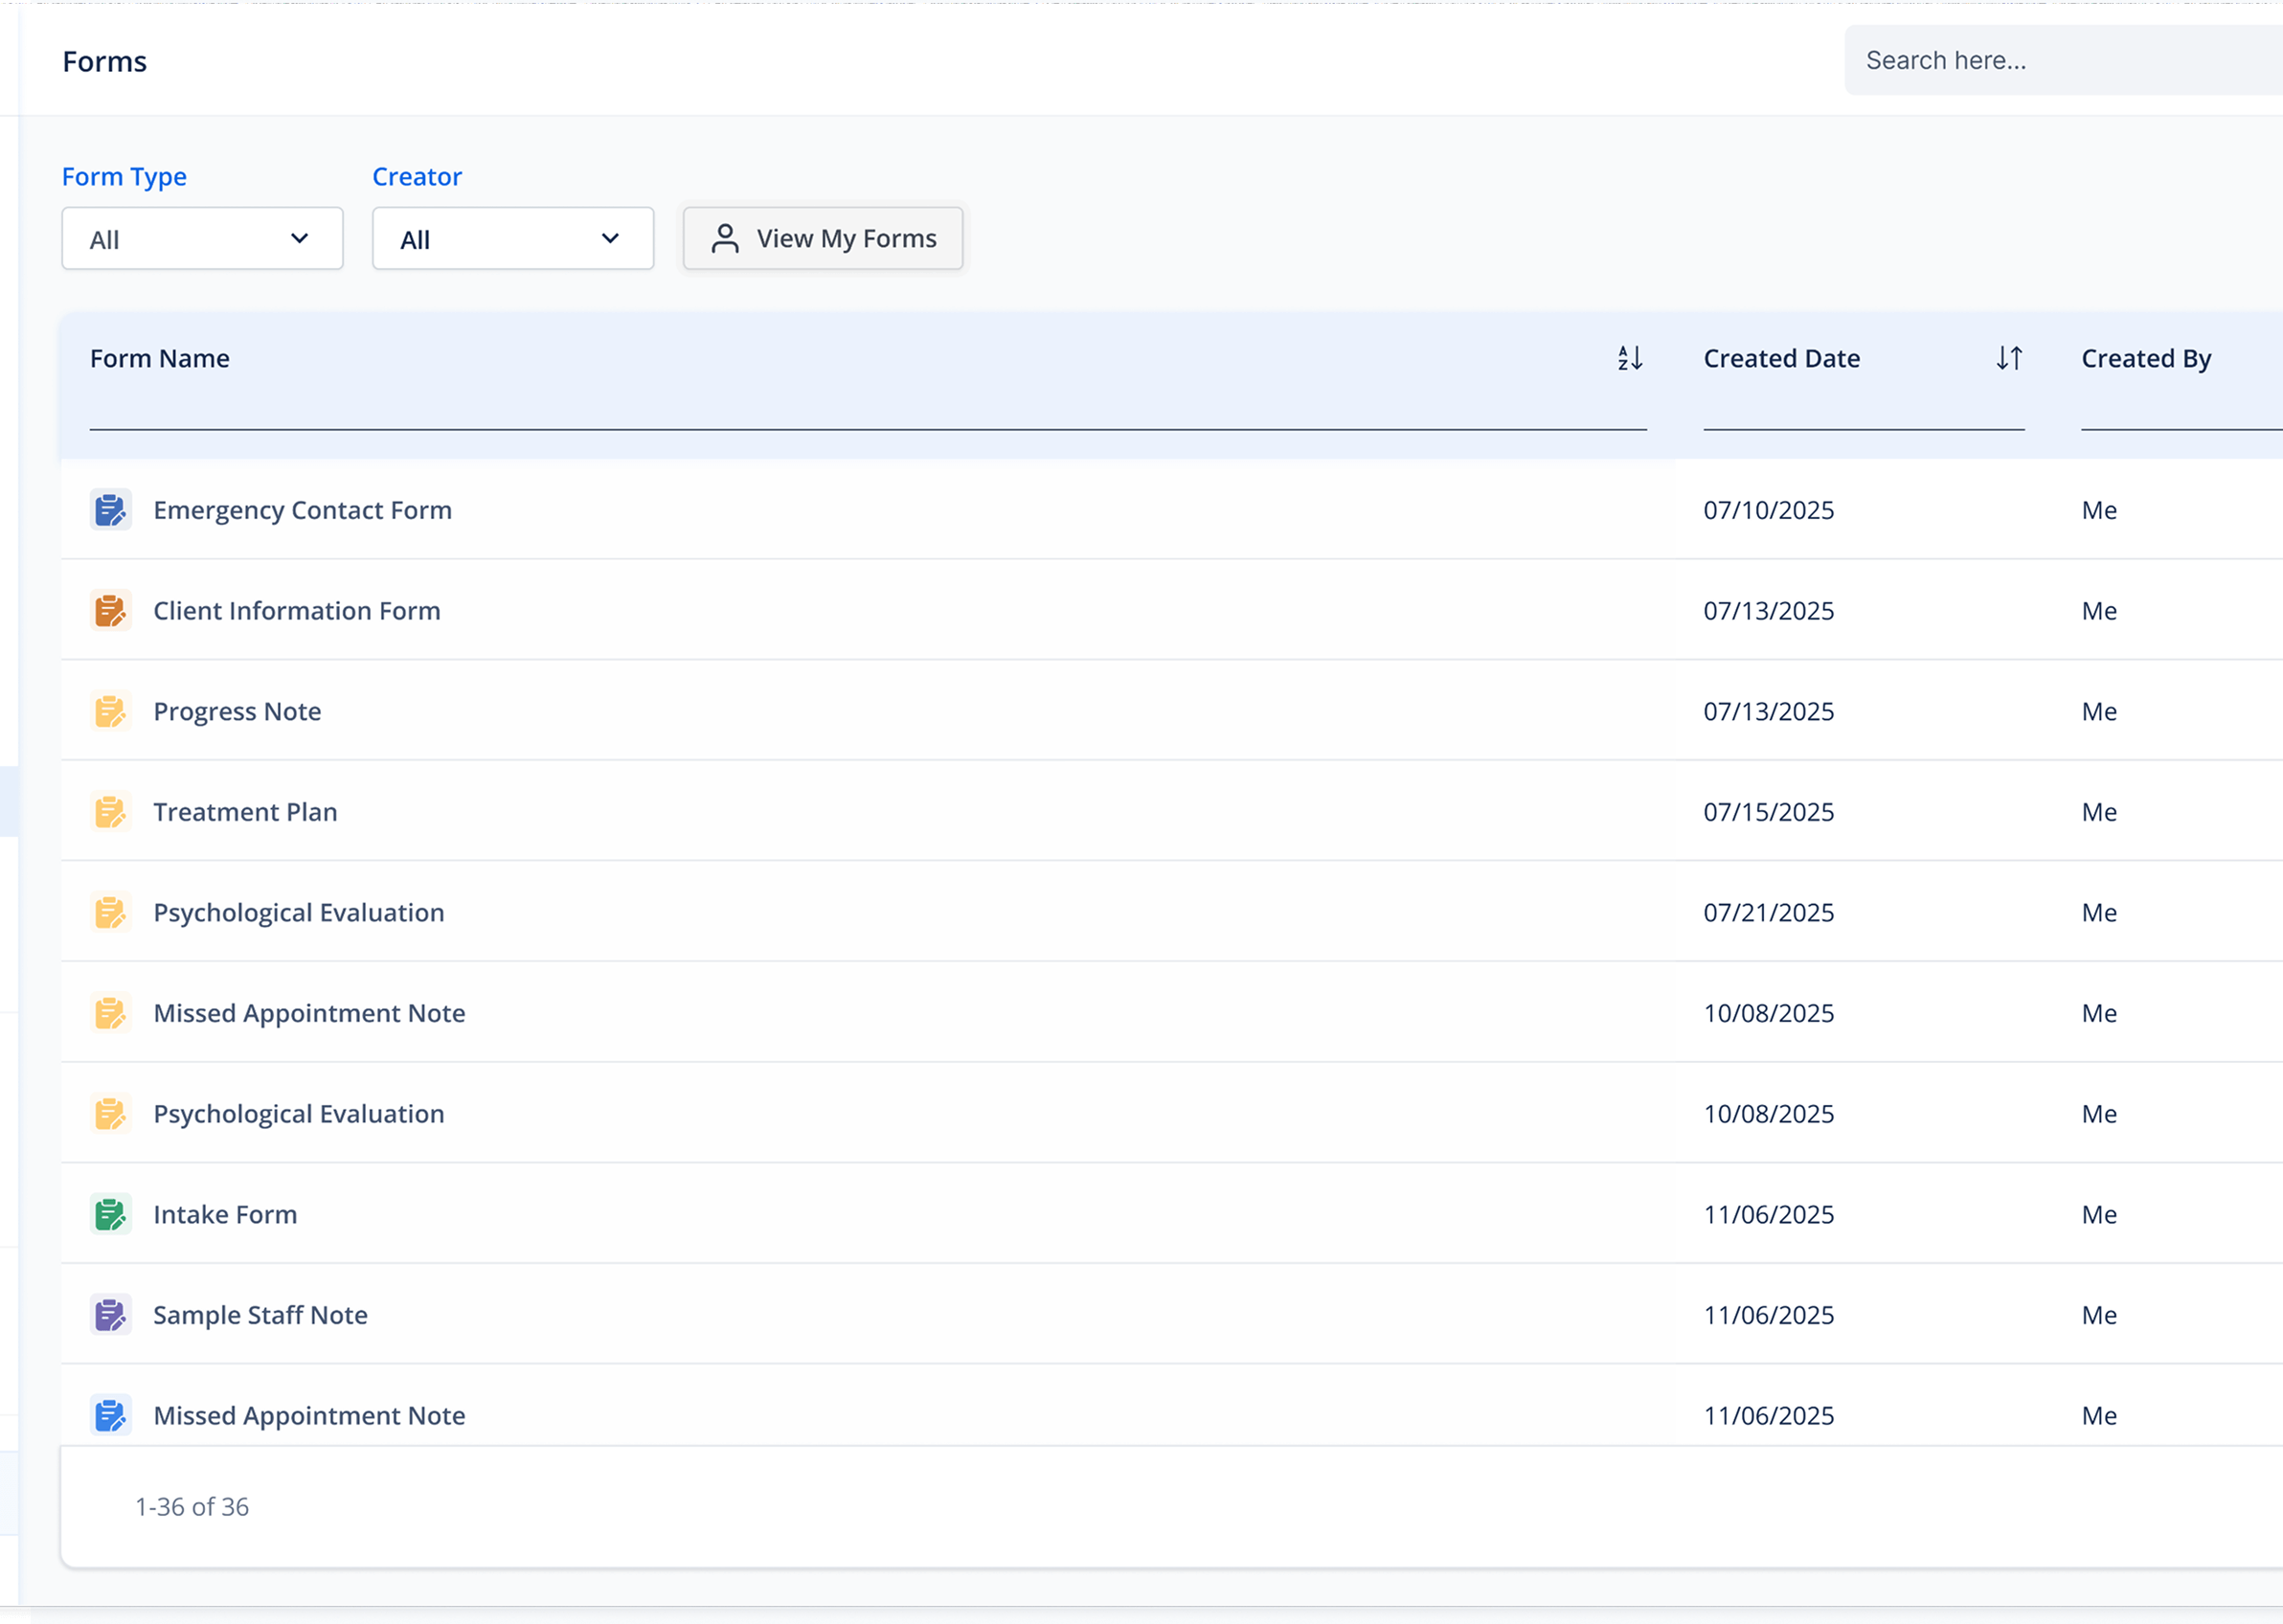Click the Form Name column header
The image size is (2283, 1624).
click(x=160, y=358)
